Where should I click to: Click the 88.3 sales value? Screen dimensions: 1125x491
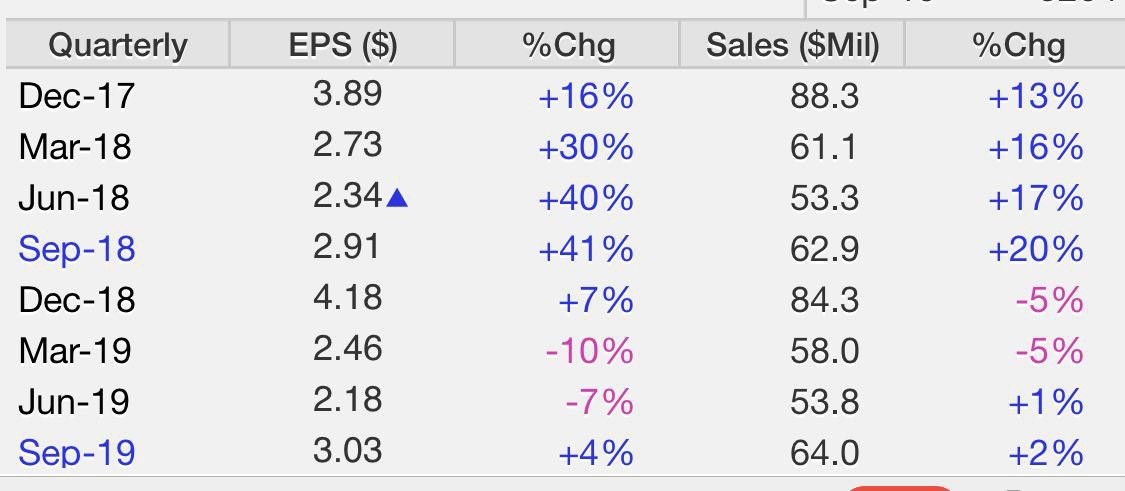tap(824, 96)
